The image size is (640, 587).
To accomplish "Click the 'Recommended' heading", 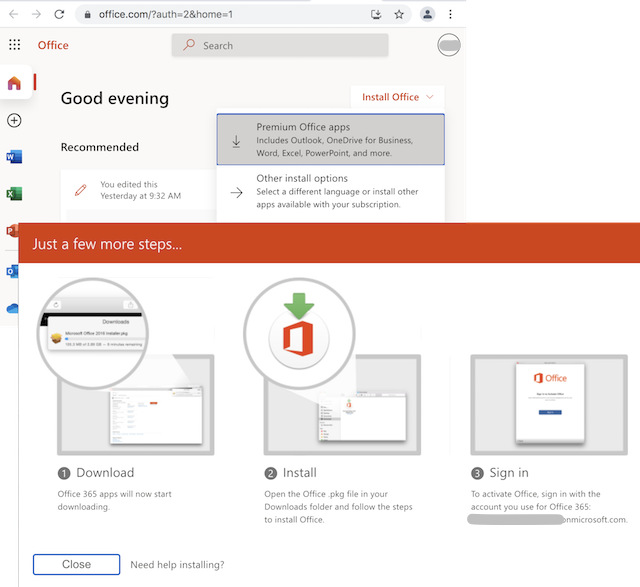I will 100,147.
